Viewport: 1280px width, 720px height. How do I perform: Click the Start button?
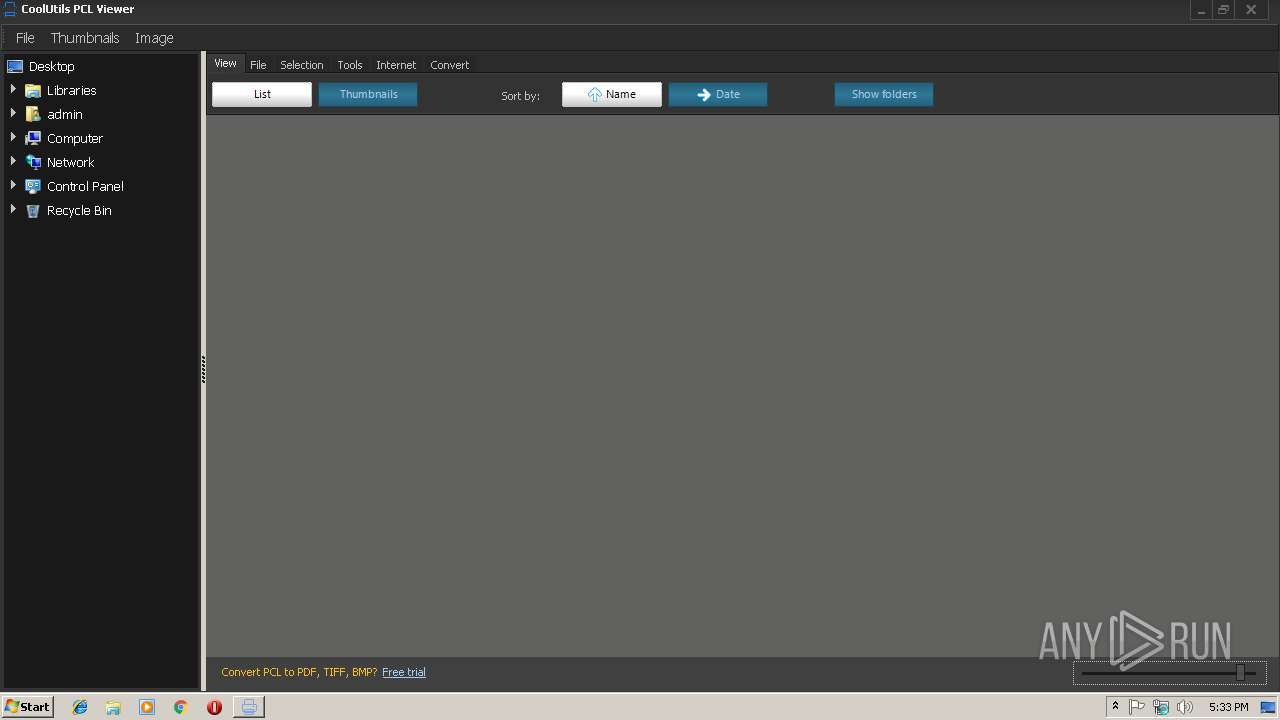tap(28, 707)
